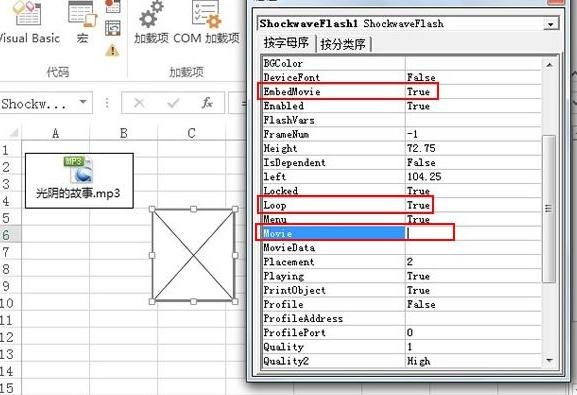Select the Enabled property name
577x395 pixels.
point(284,106)
